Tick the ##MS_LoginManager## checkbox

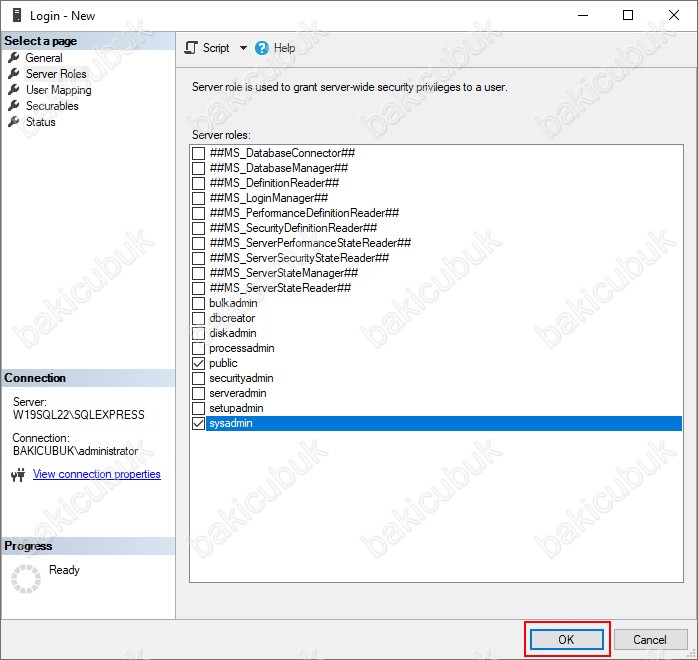pos(198,198)
